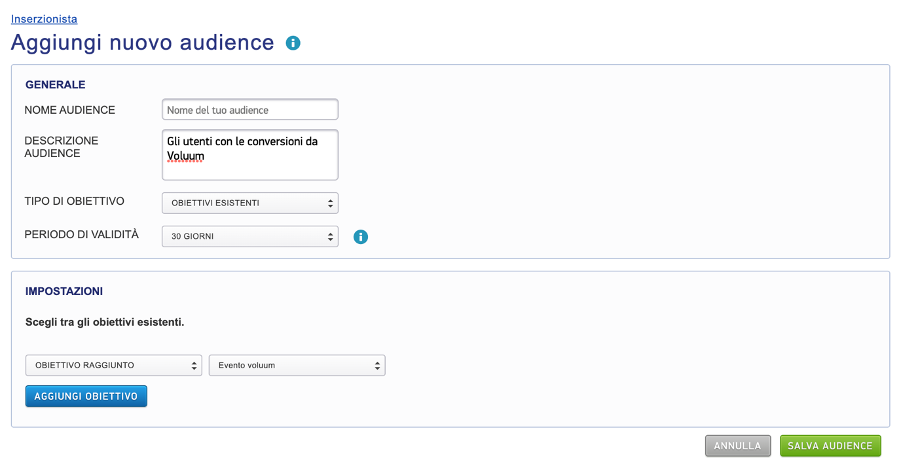The image size is (904, 472).
Task: Click the Nome audience text field
Action: coord(250,110)
